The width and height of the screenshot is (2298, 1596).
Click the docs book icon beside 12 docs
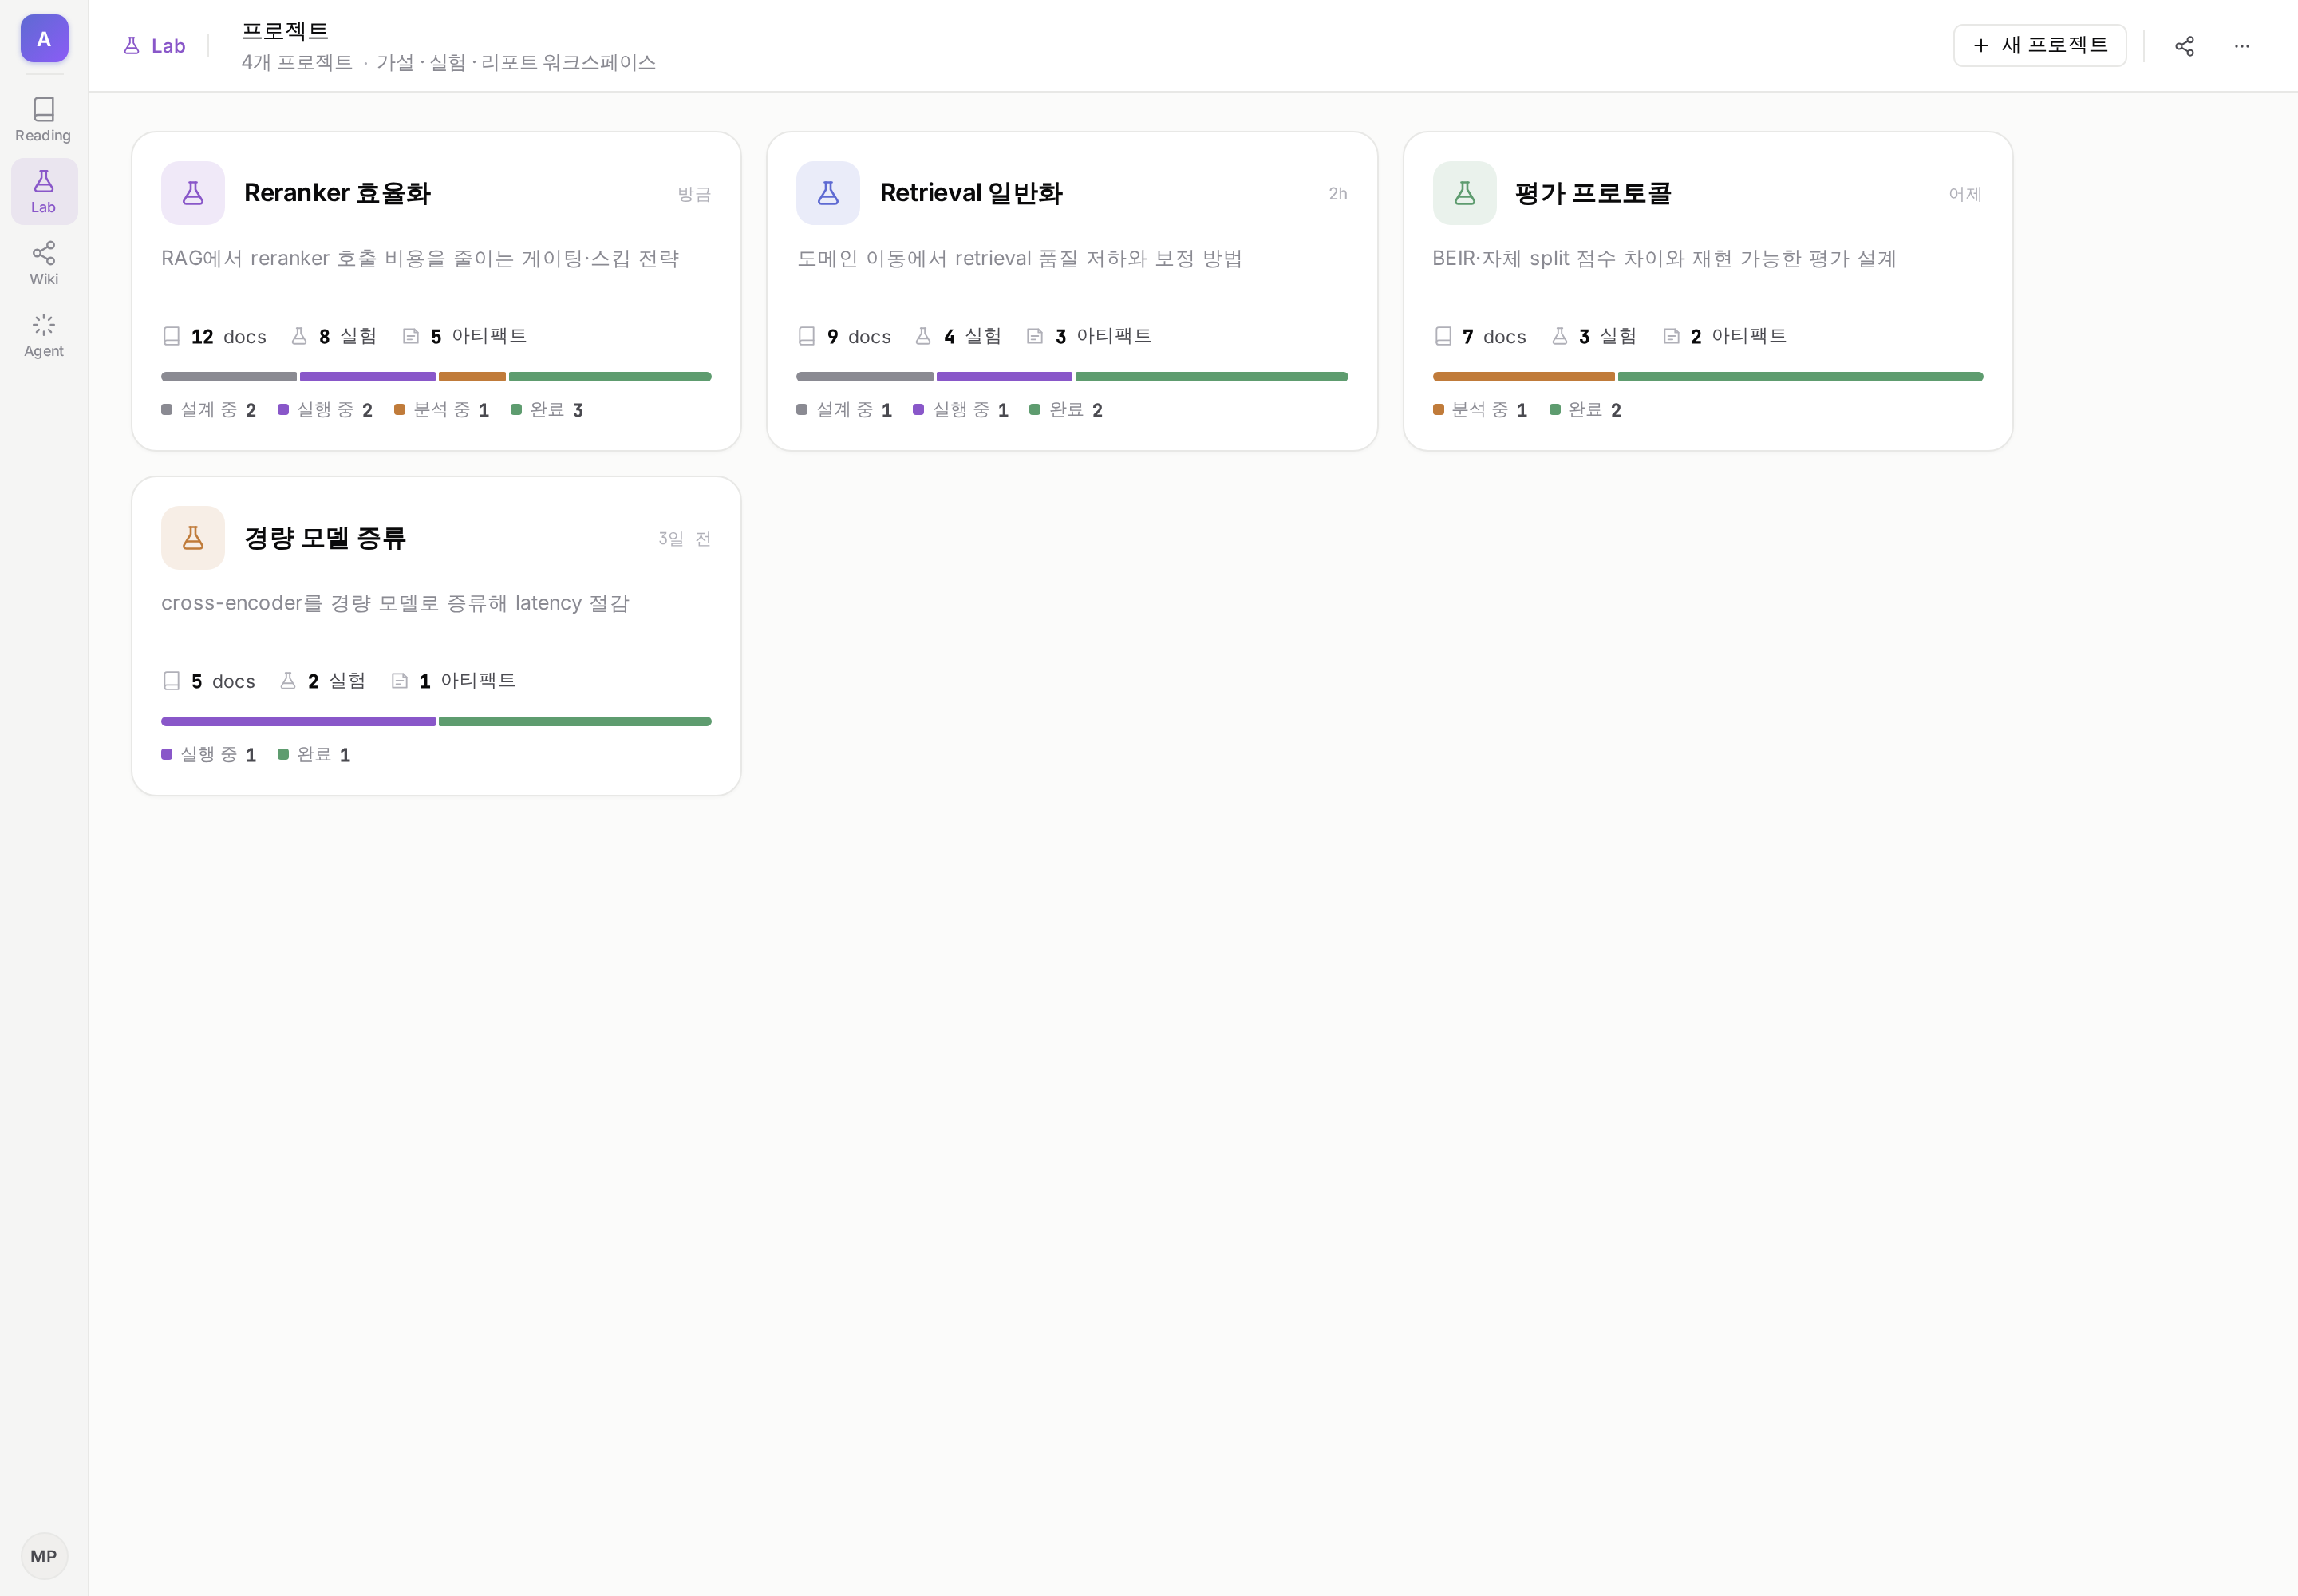point(171,336)
